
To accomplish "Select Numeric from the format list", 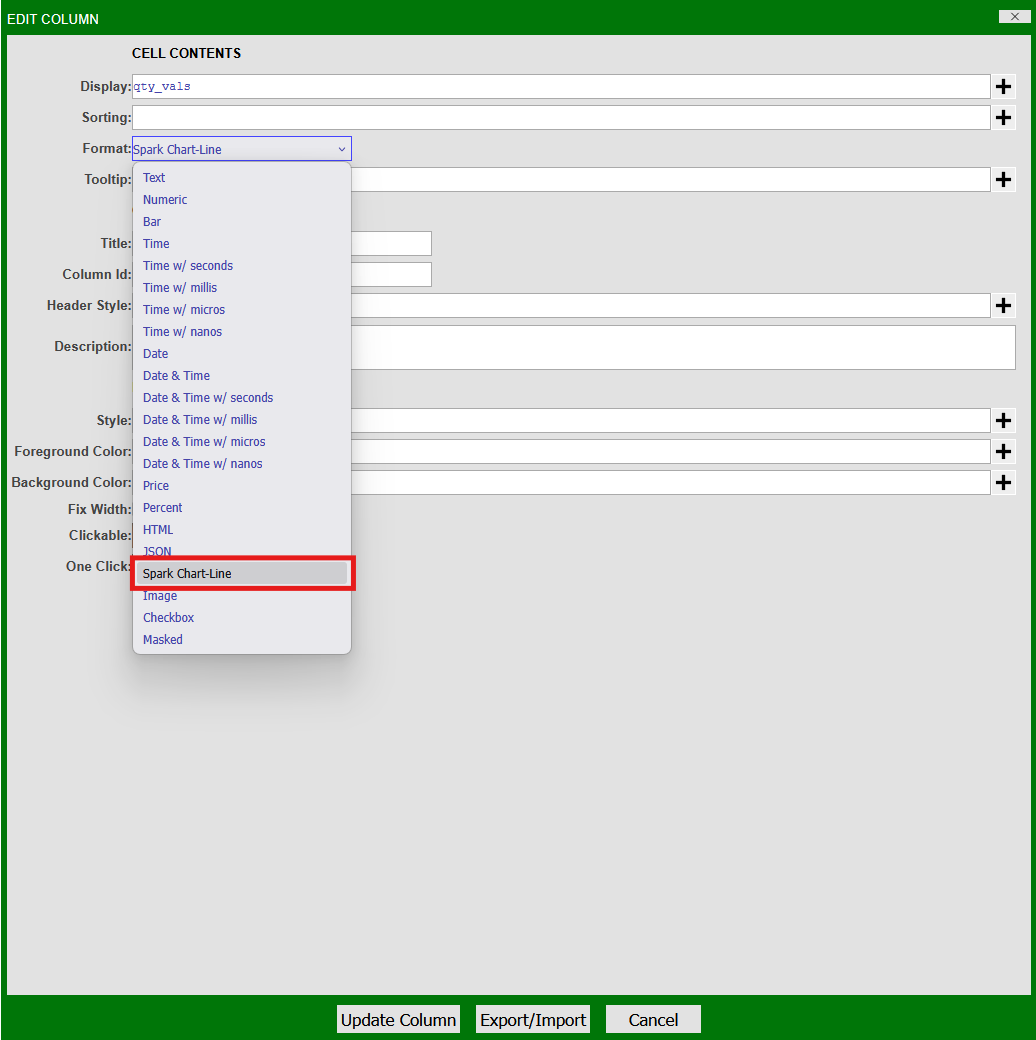I will [x=165, y=200].
